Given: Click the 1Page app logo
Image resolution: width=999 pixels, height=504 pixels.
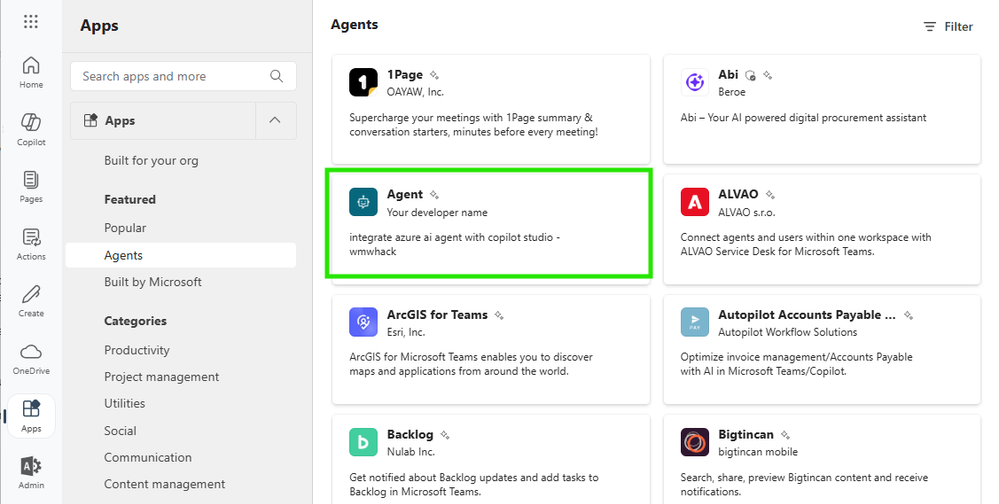Looking at the screenshot, I should [363, 82].
